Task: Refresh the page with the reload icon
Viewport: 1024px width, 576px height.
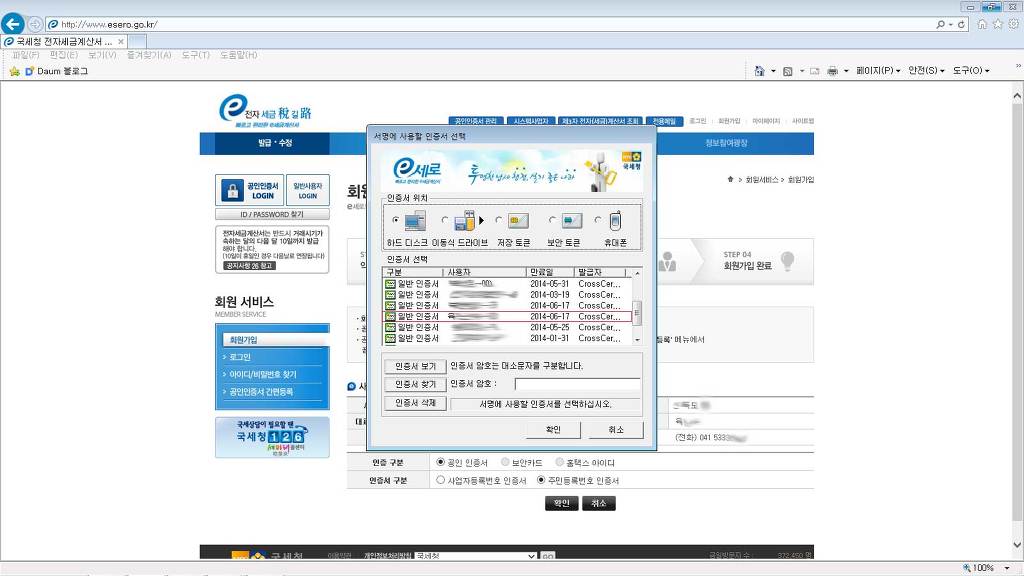Action: coord(961,24)
